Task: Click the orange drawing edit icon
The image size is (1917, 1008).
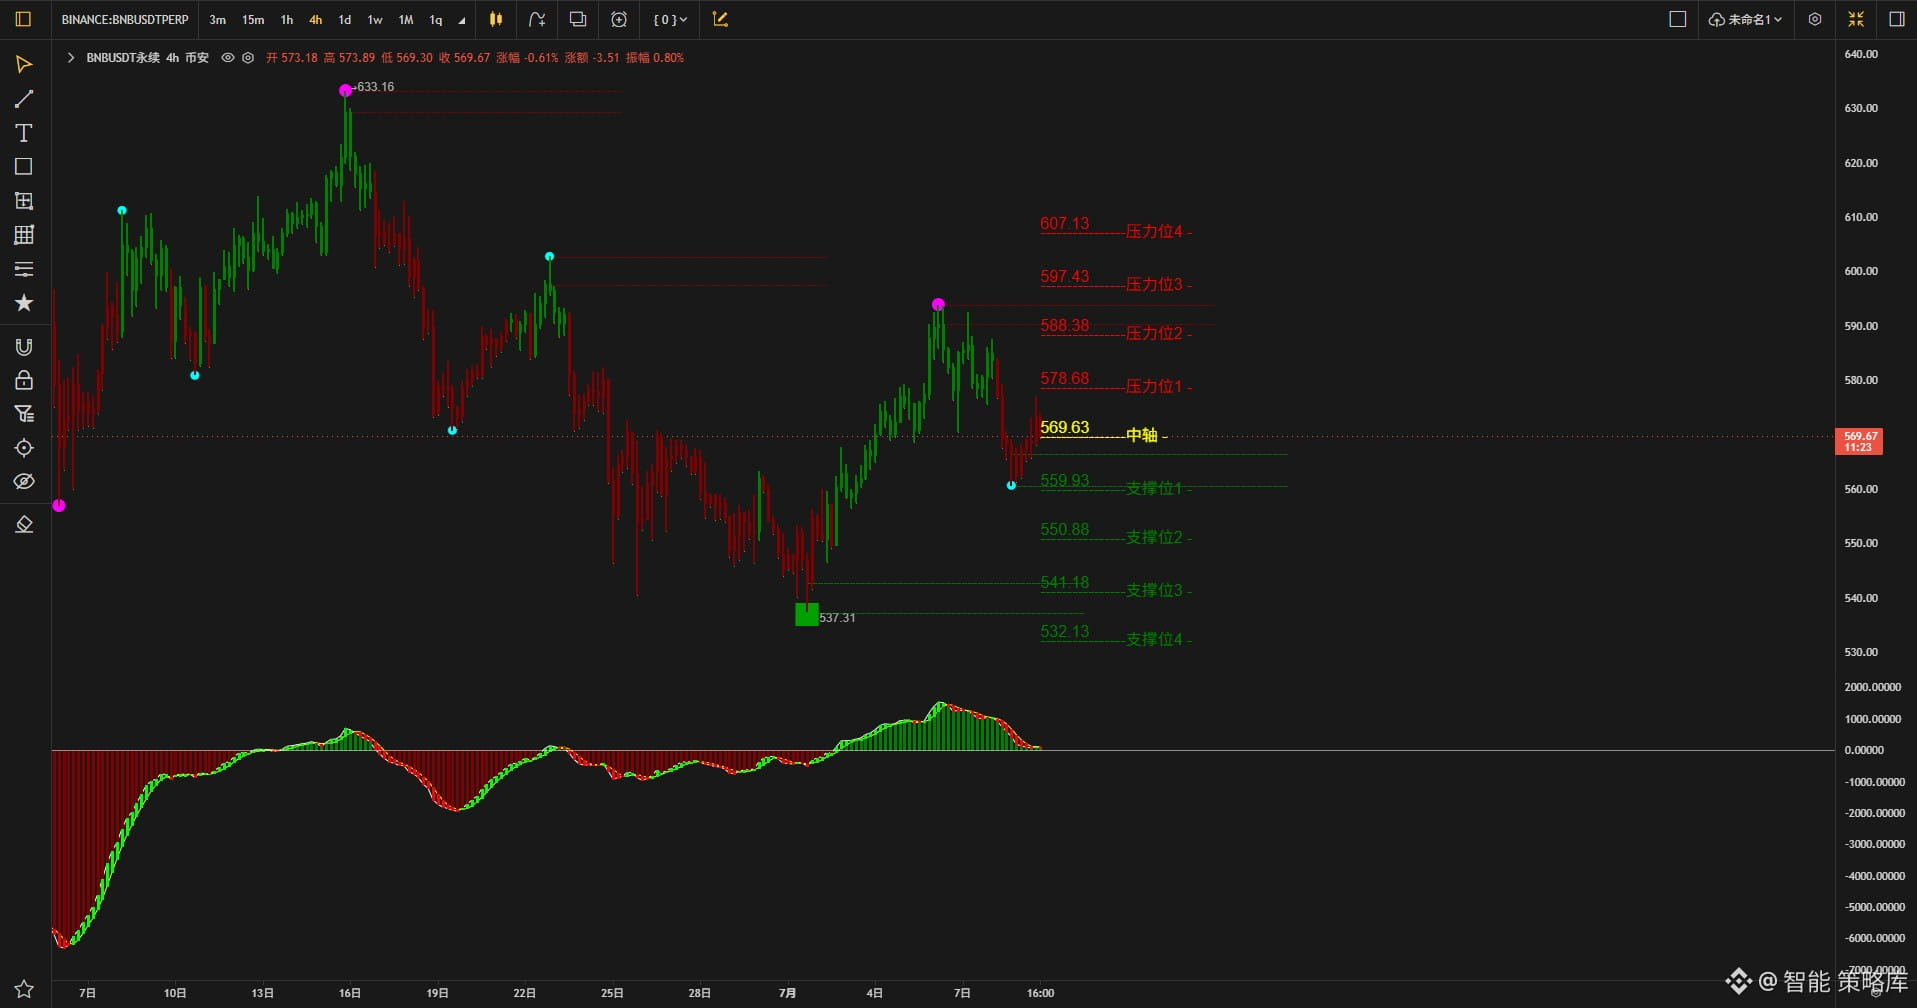Action: 720,19
